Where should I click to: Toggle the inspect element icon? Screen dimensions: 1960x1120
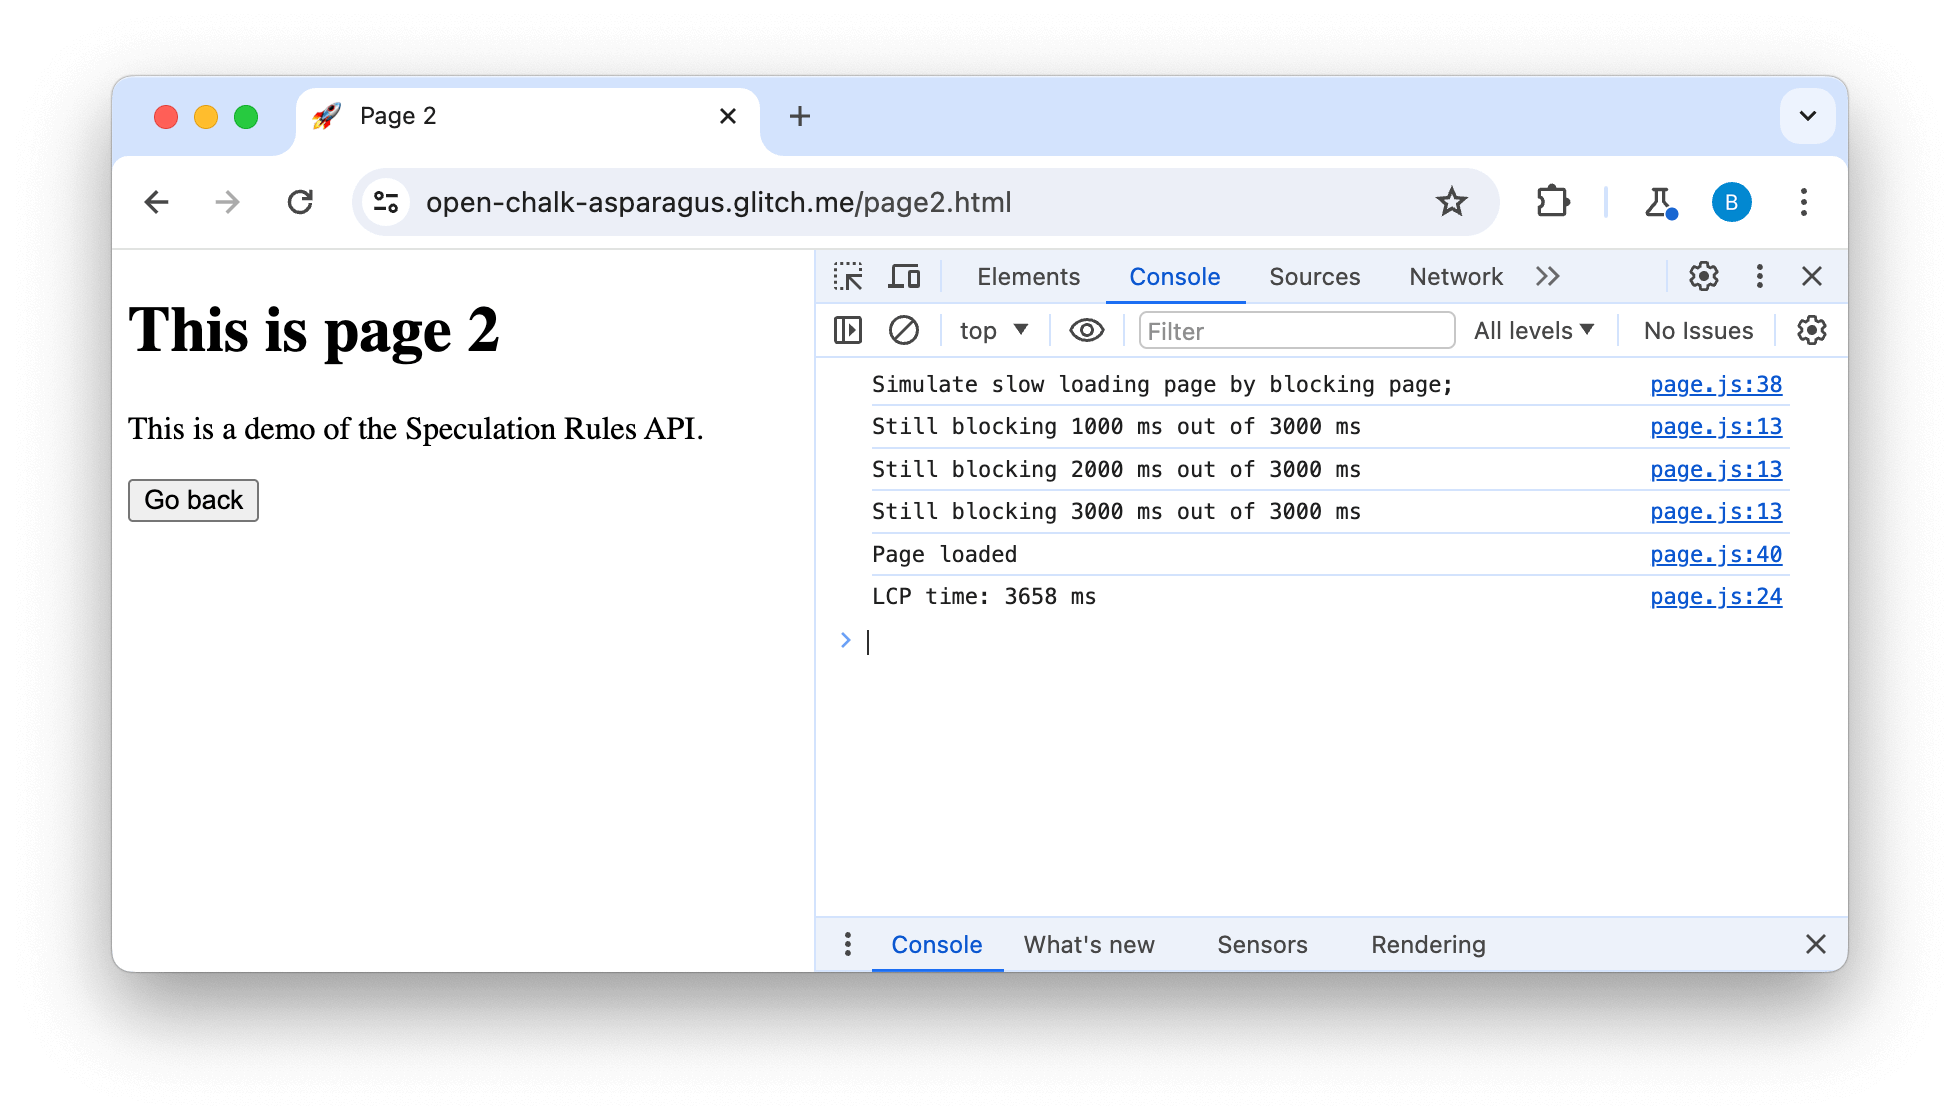tap(848, 276)
